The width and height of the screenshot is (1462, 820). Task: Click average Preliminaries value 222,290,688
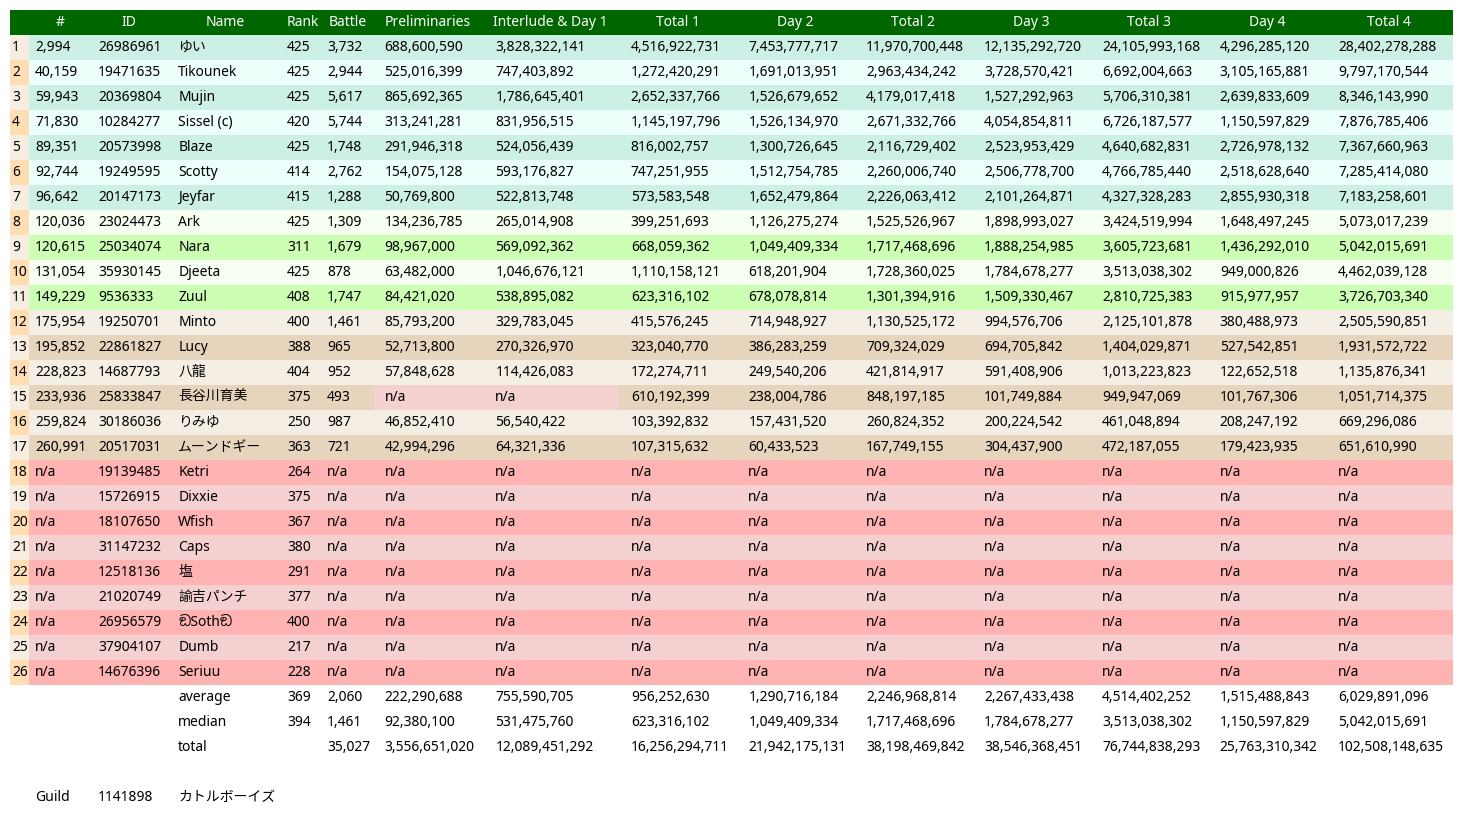[423, 696]
